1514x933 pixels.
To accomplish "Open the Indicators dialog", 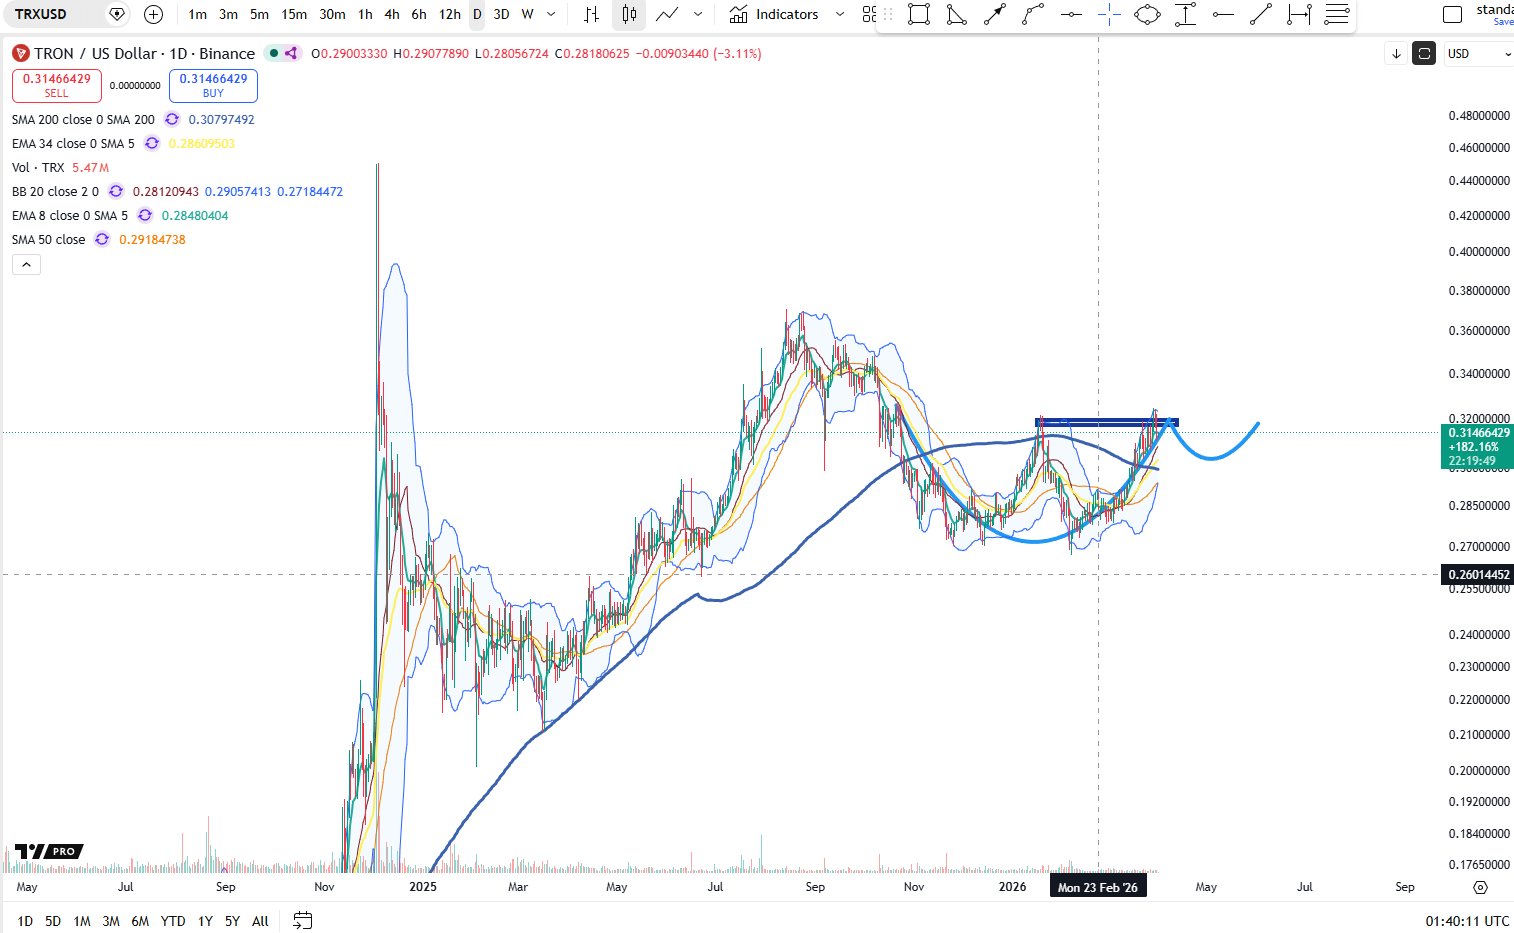I will (x=773, y=14).
